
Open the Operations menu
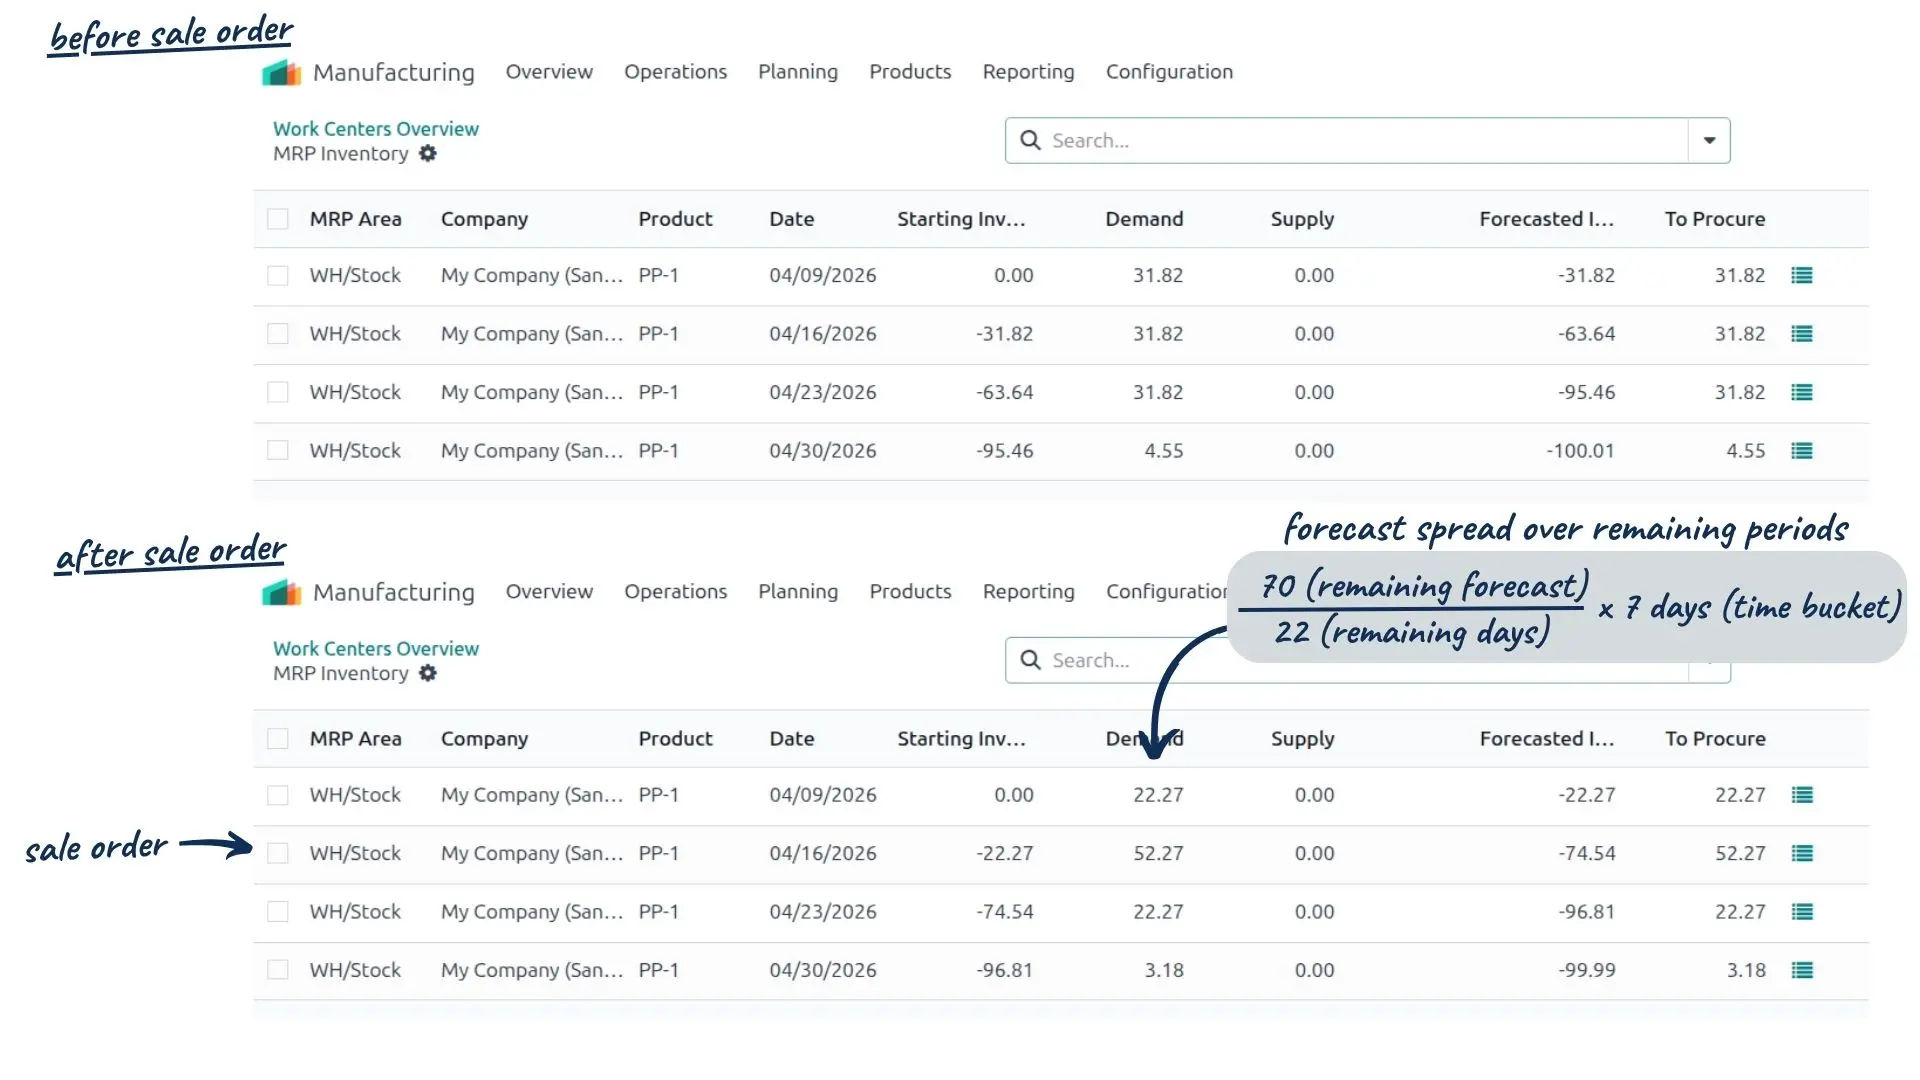click(676, 71)
